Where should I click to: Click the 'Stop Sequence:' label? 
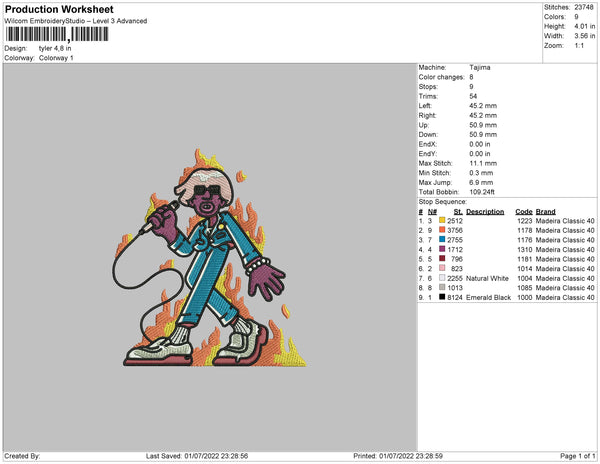click(442, 202)
